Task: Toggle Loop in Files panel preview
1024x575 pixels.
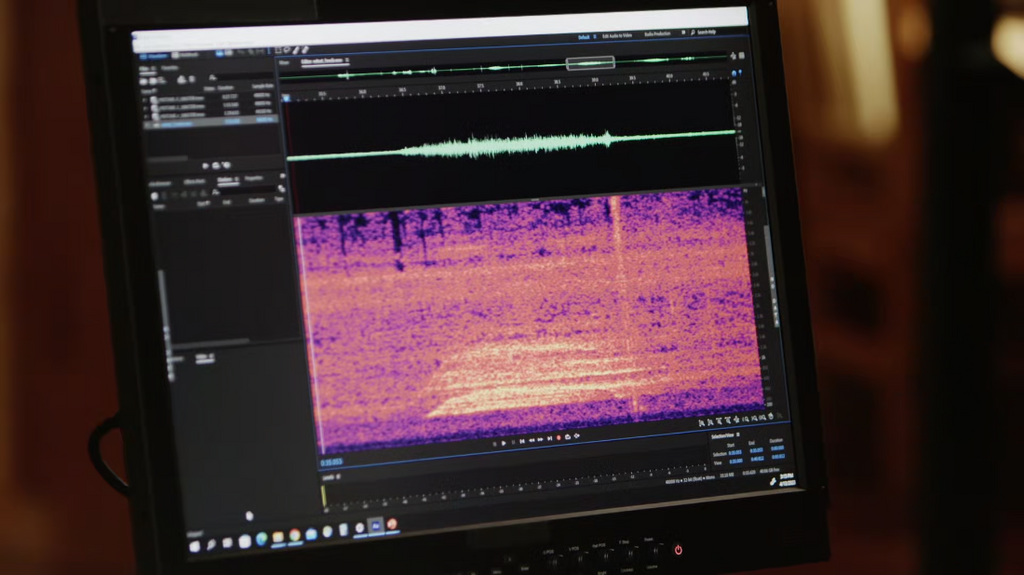Action: click(x=216, y=166)
